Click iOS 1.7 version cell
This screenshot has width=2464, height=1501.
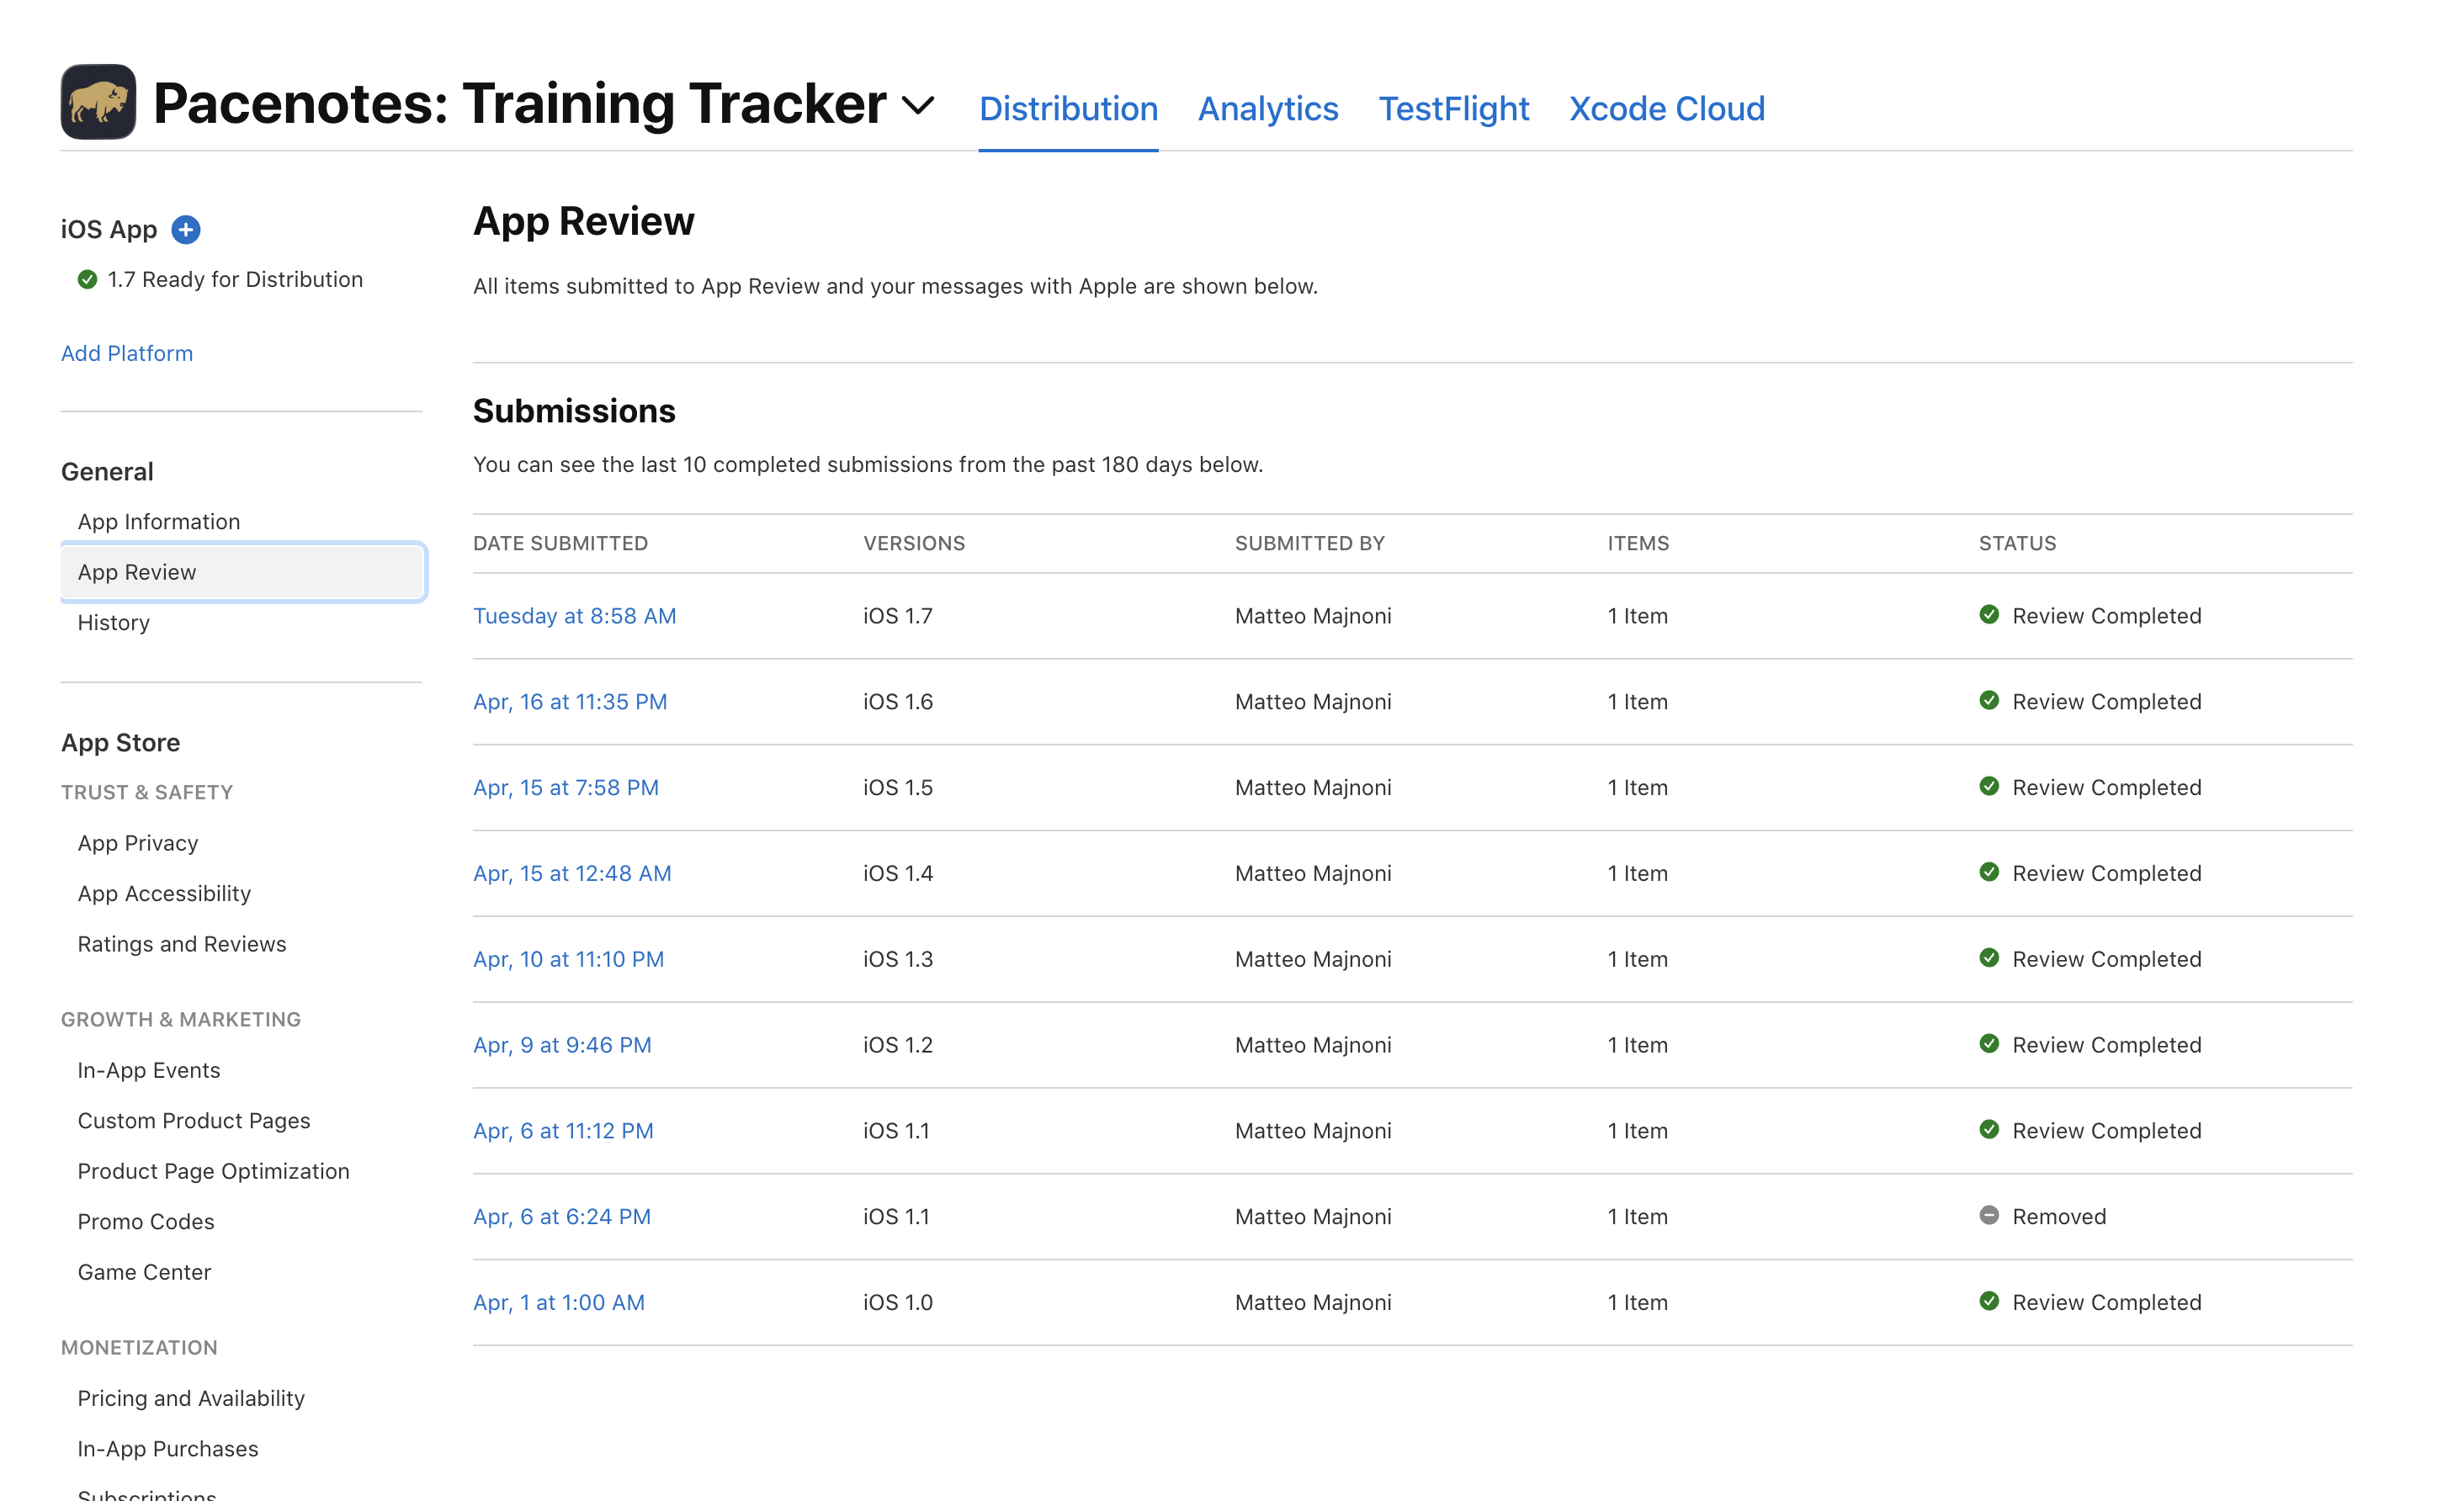click(898, 616)
